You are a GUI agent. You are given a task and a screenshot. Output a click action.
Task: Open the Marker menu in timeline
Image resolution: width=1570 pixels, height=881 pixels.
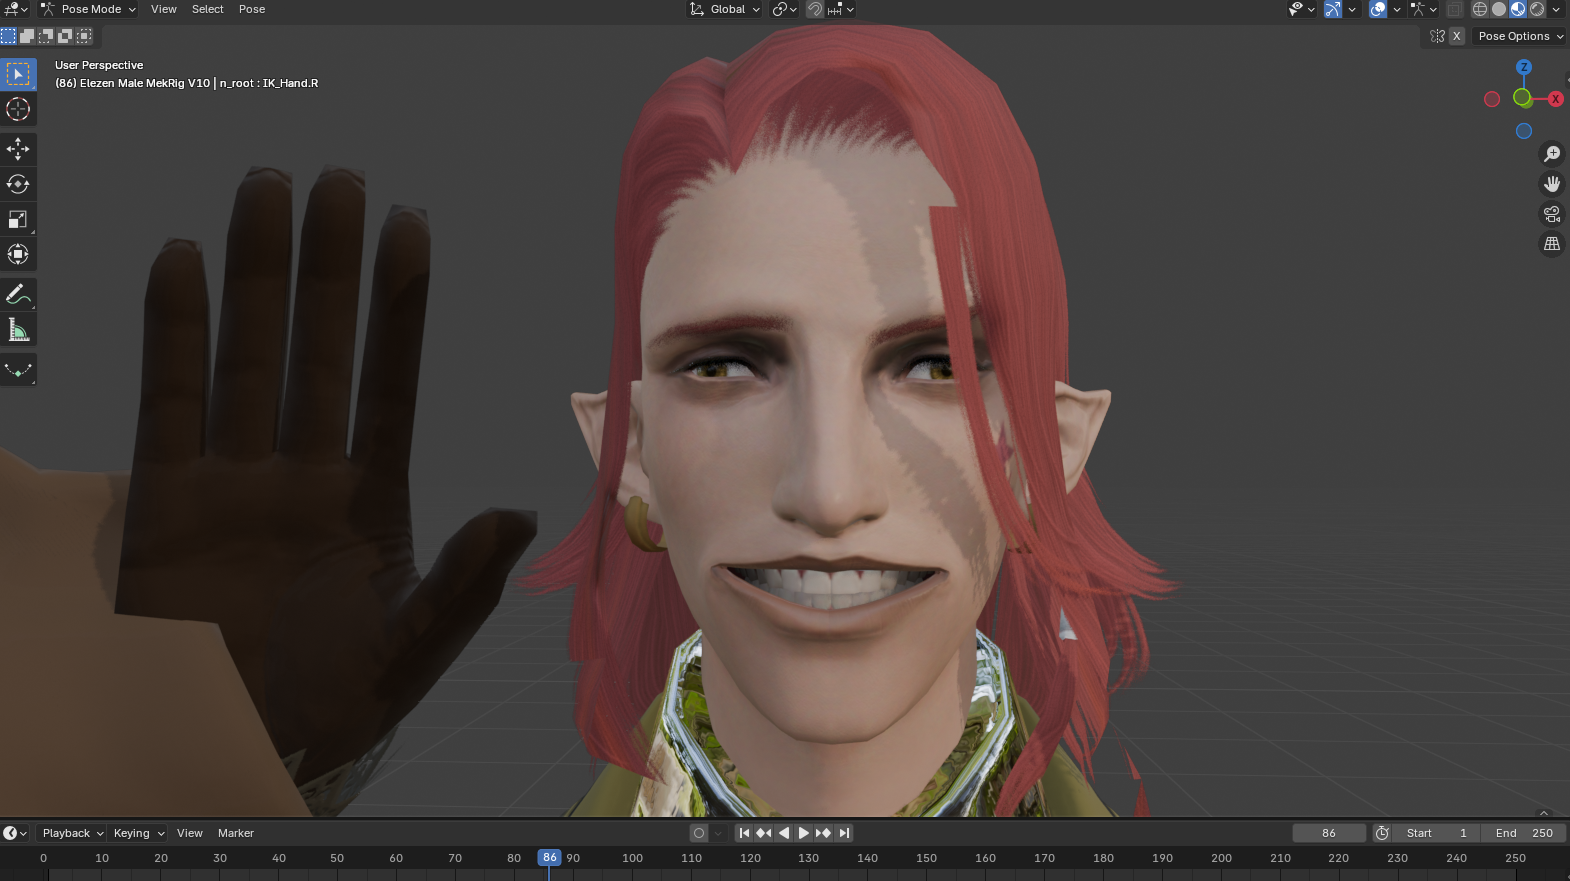[236, 833]
